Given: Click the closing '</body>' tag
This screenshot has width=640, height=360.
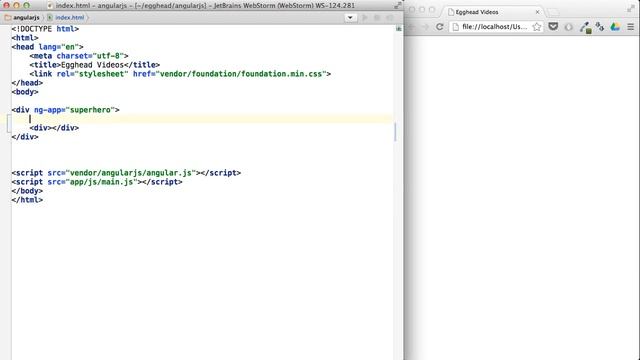Looking at the screenshot, I should pos(27,191).
